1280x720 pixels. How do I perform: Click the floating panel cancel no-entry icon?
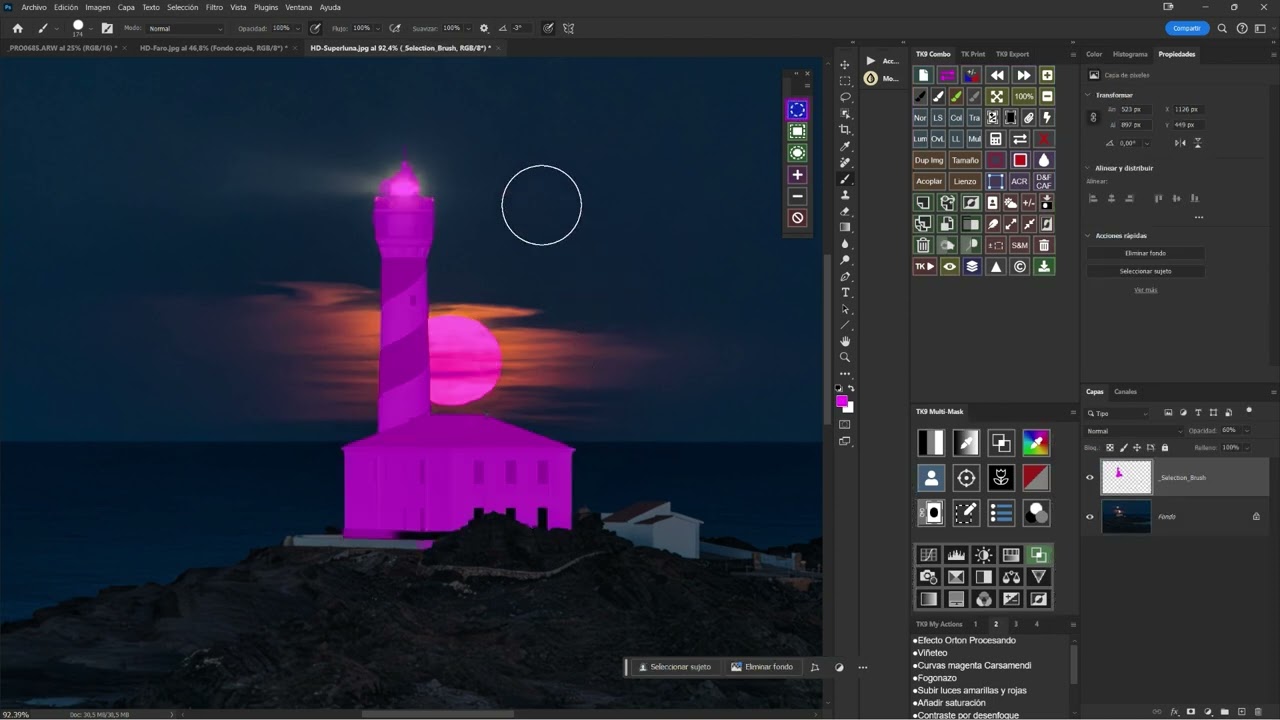(x=797, y=218)
